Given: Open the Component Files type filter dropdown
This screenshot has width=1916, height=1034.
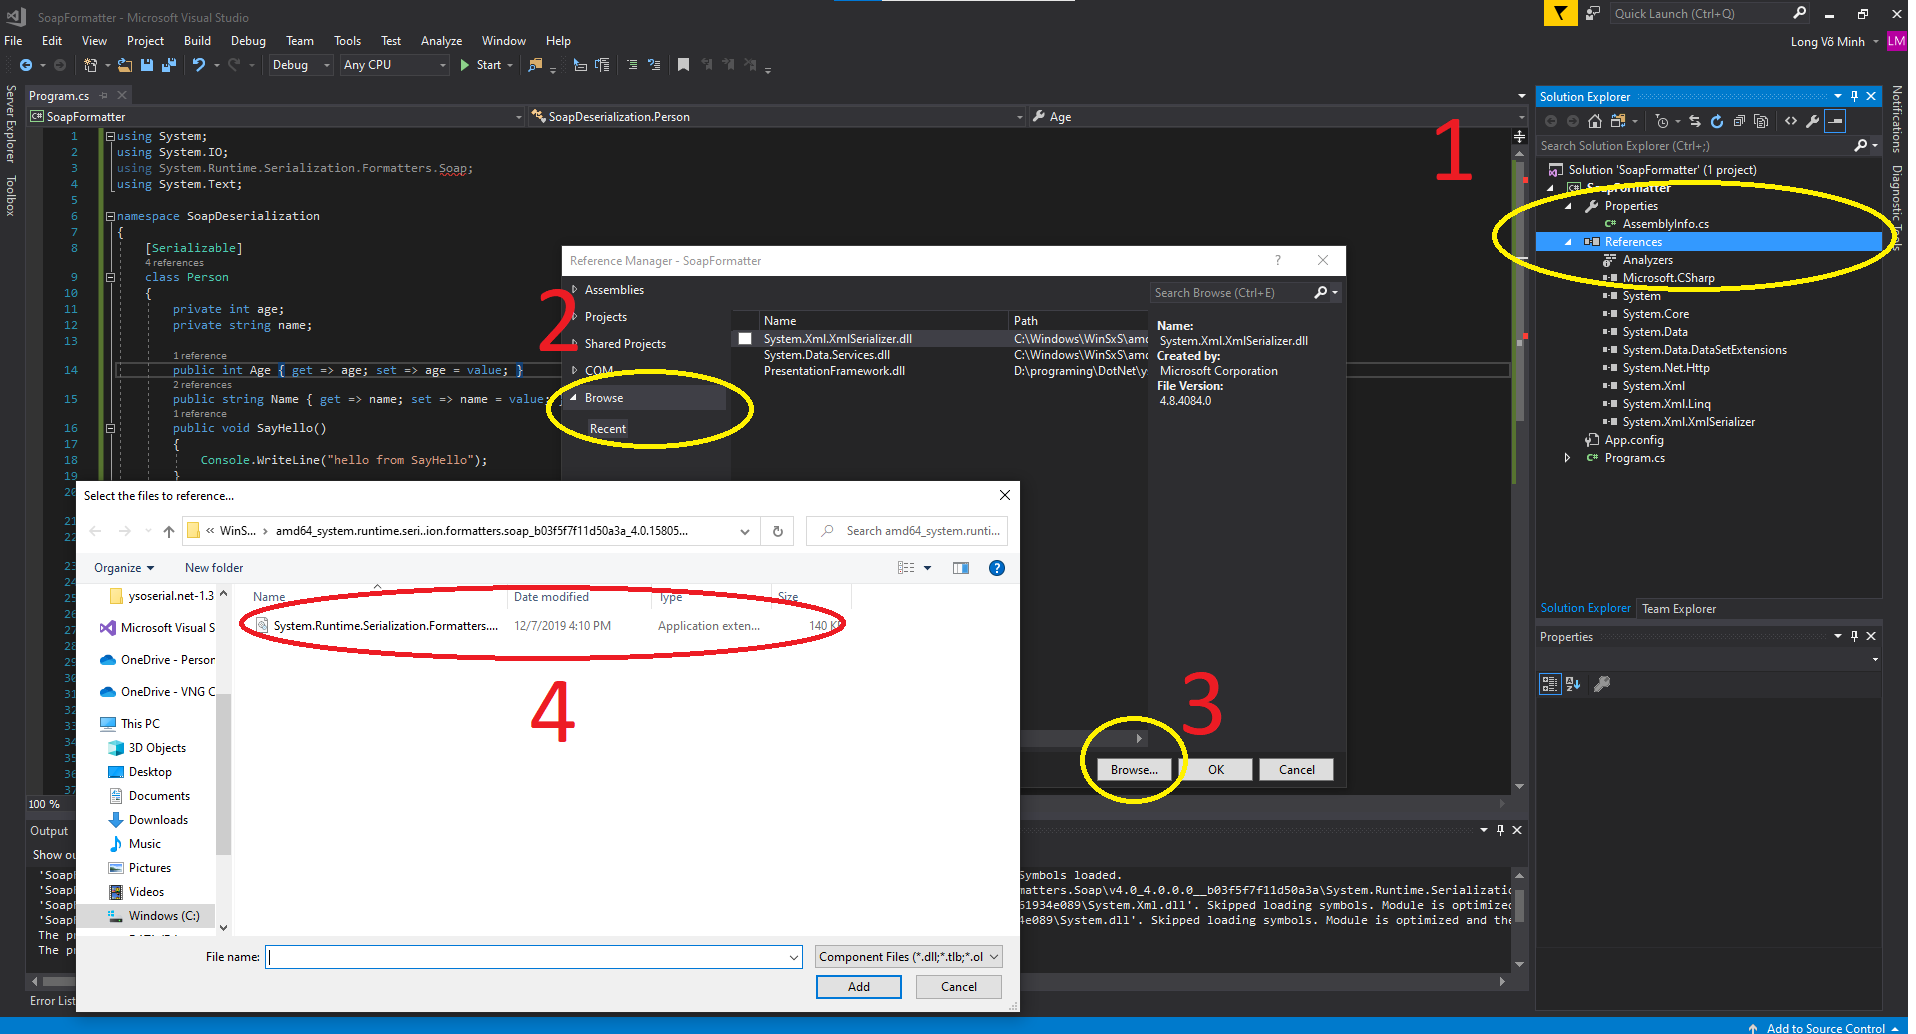Looking at the screenshot, I should tap(909, 957).
